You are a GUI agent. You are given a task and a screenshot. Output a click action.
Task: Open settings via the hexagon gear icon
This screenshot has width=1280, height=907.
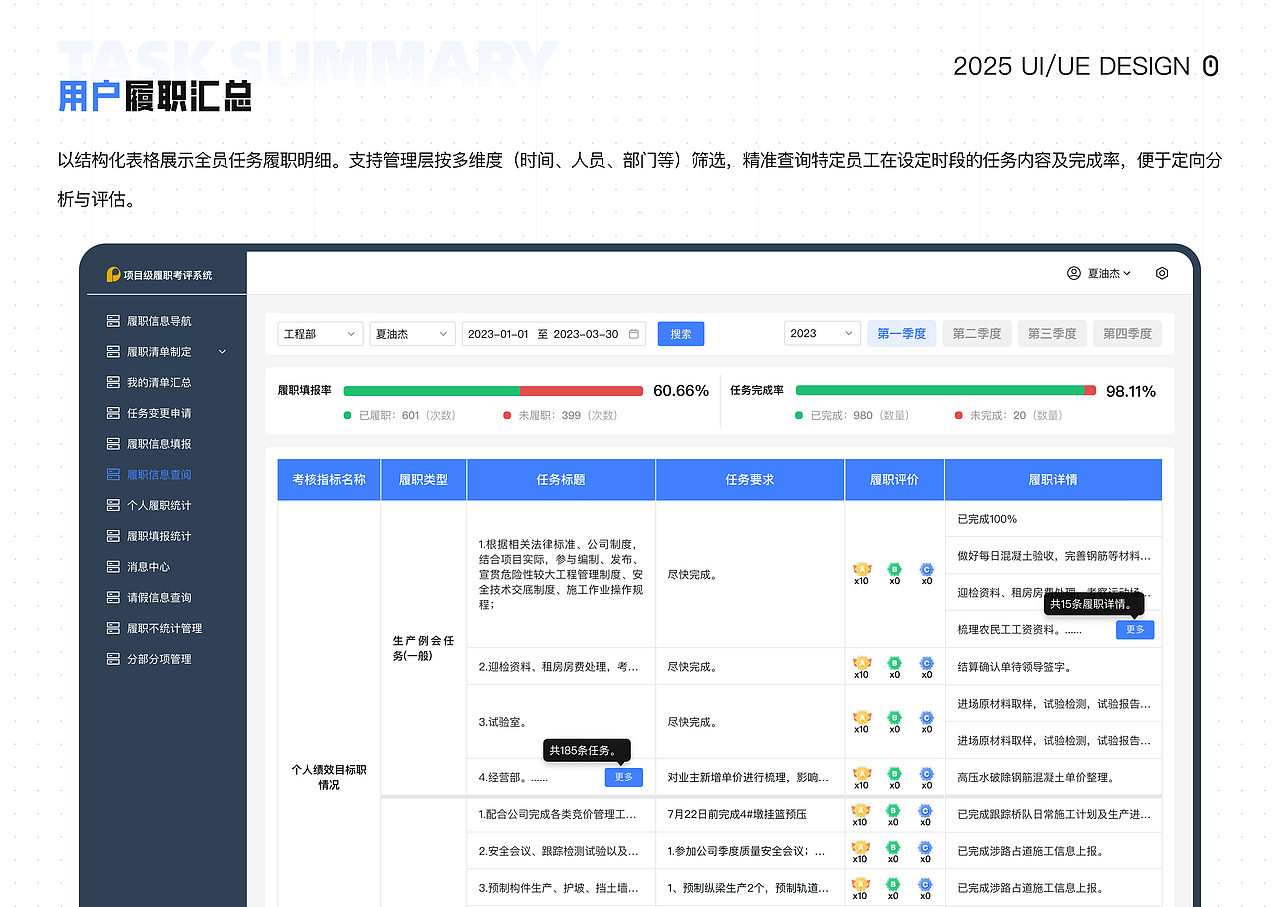(x=1162, y=273)
